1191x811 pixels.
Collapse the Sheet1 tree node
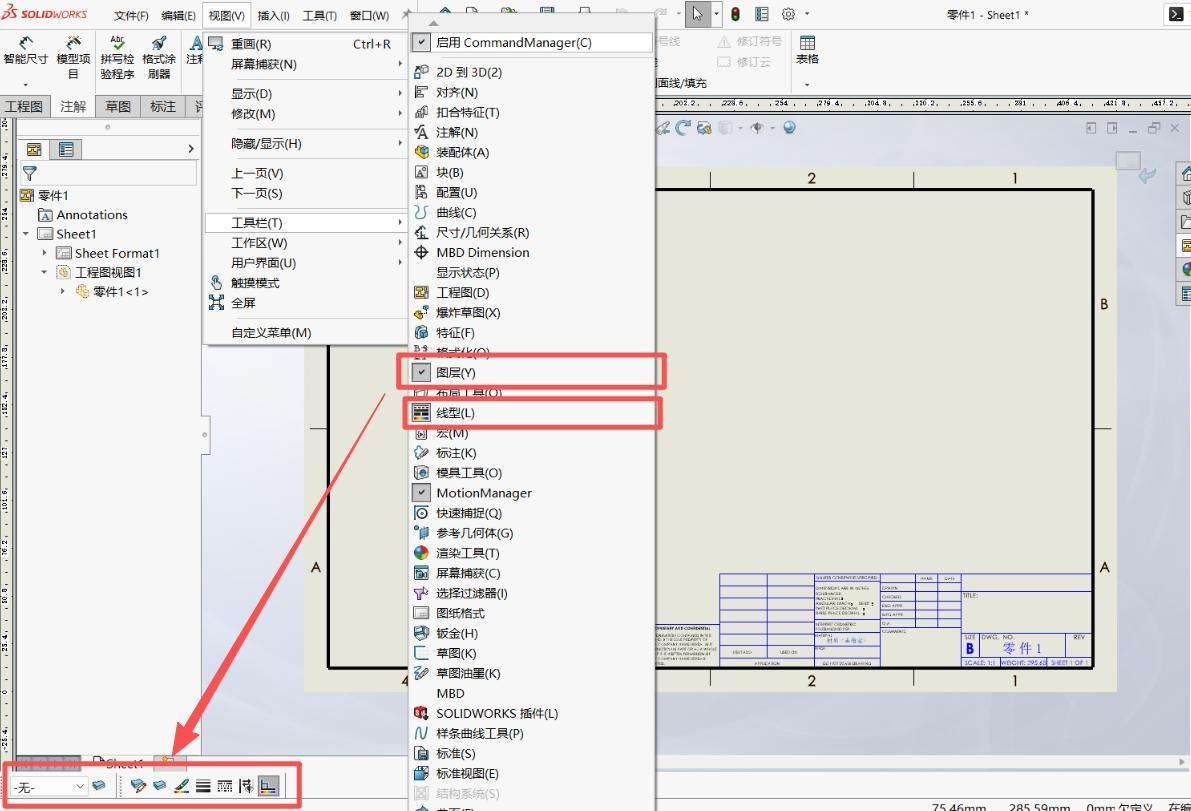[x=26, y=234]
